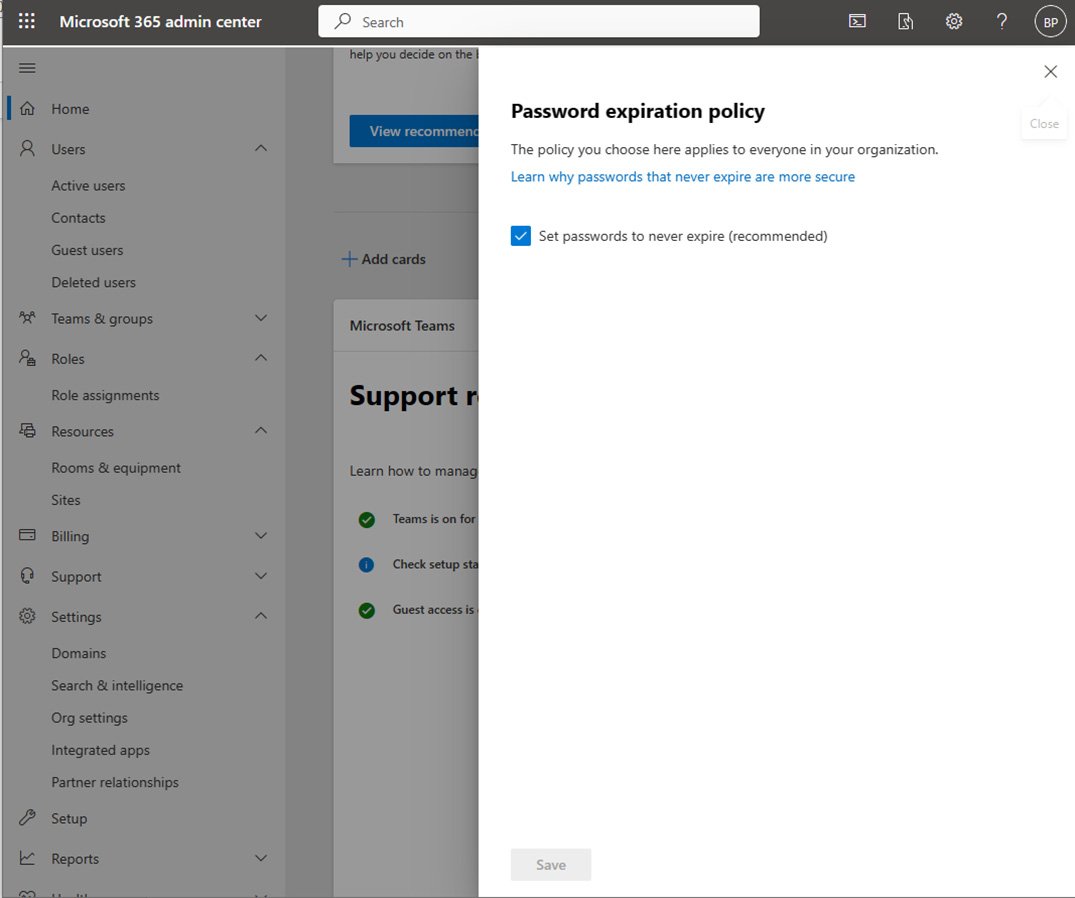Click the Billing sidebar icon
Image resolution: width=1075 pixels, height=898 pixels.
point(26,536)
